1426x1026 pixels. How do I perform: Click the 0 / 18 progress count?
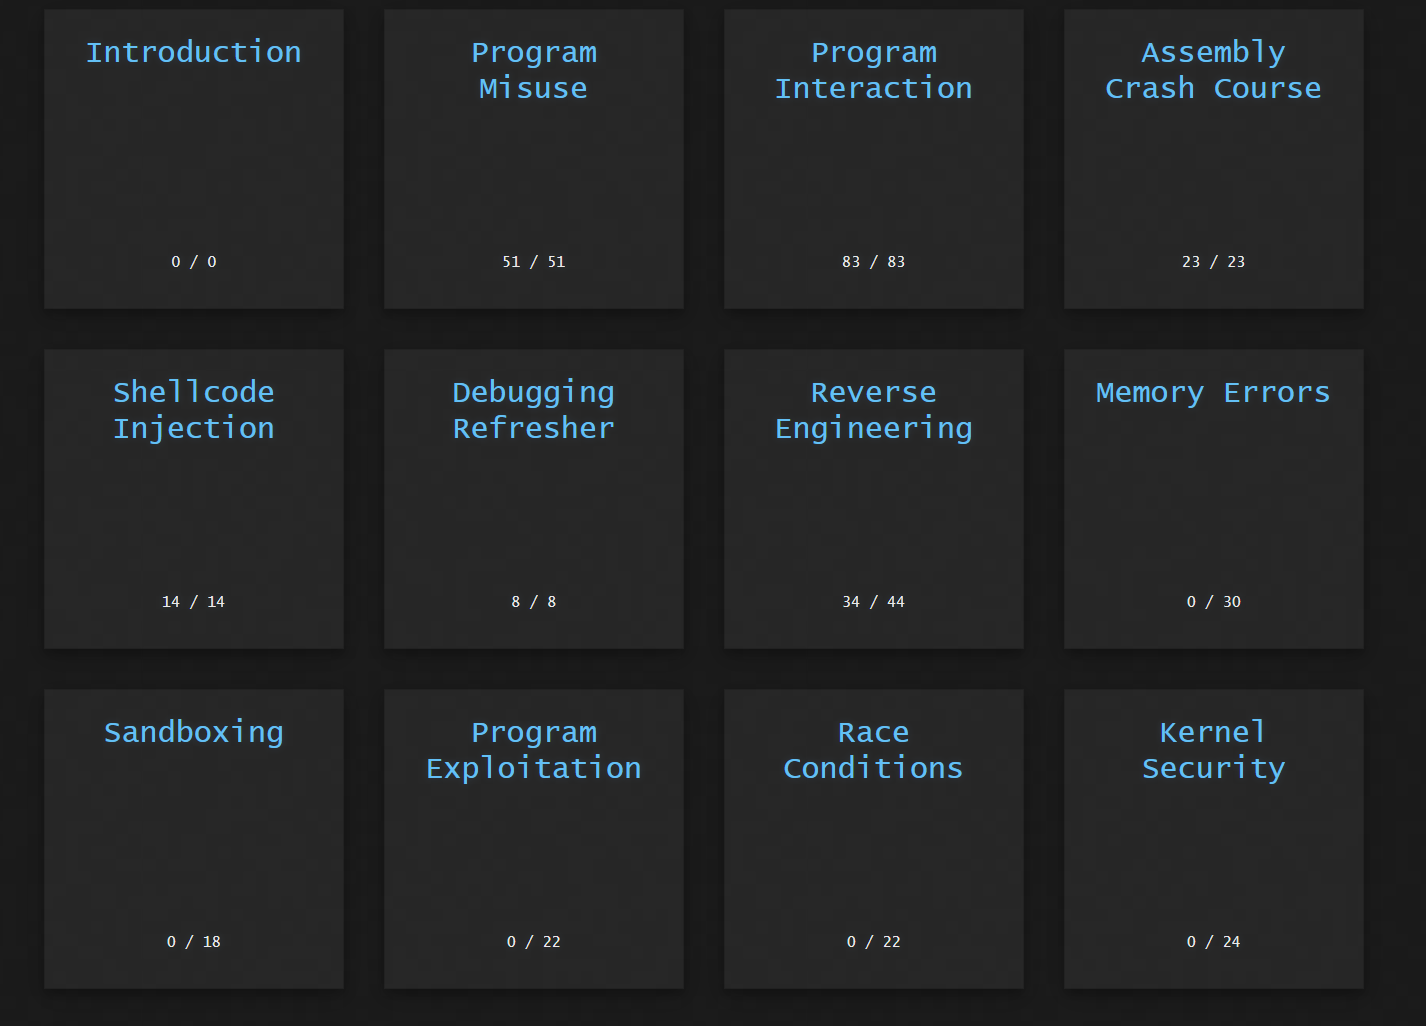click(x=193, y=942)
